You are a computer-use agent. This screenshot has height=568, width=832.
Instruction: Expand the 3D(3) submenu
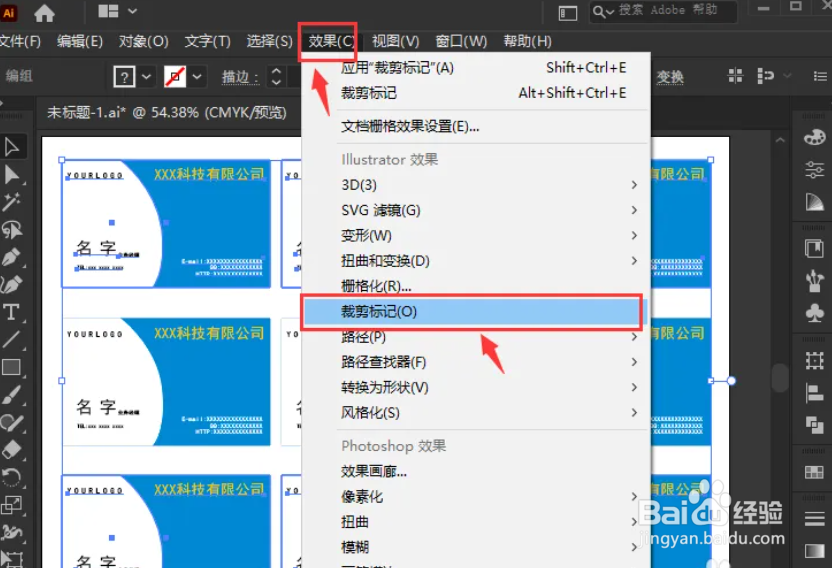pyautogui.click(x=476, y=185)
